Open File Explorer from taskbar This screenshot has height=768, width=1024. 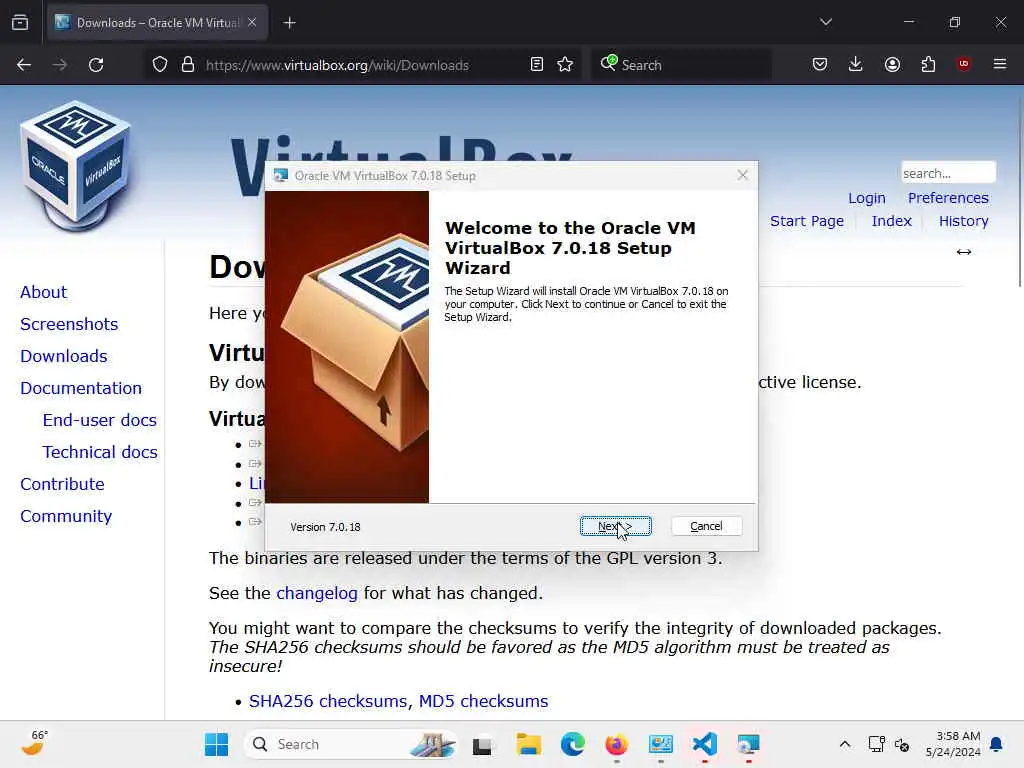point(528,744)
